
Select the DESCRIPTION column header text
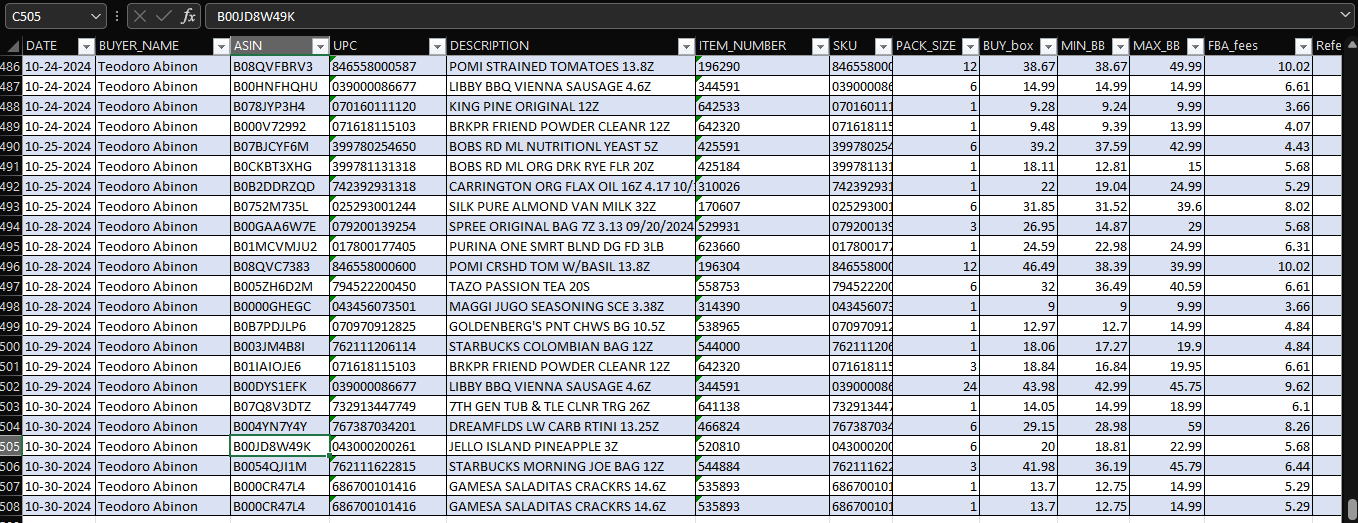(x=489, y=46)
